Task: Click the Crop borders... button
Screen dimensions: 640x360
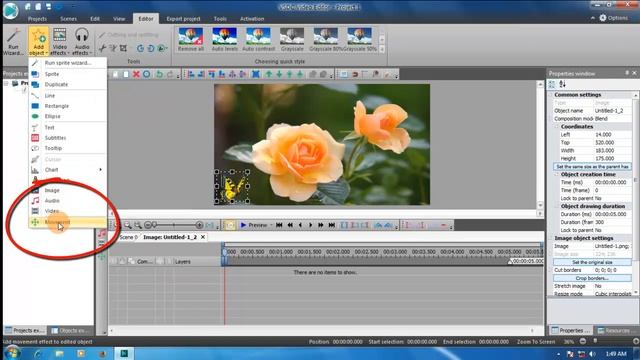Action: tap(592, 278)
